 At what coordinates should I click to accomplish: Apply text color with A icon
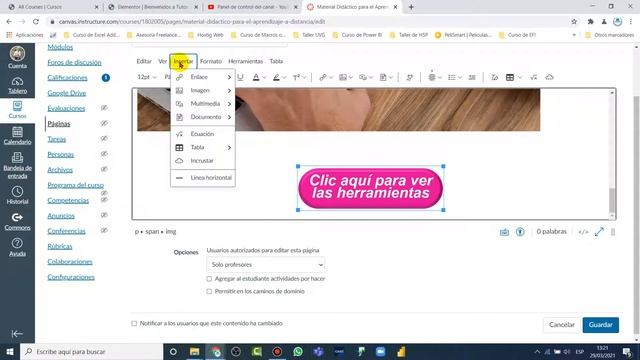coord(256,77)
